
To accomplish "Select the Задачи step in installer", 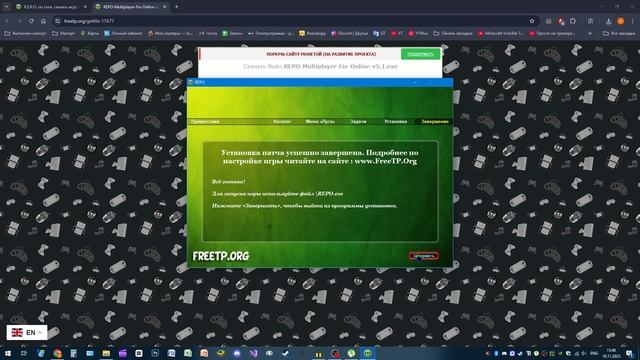I will click(358, 122).
